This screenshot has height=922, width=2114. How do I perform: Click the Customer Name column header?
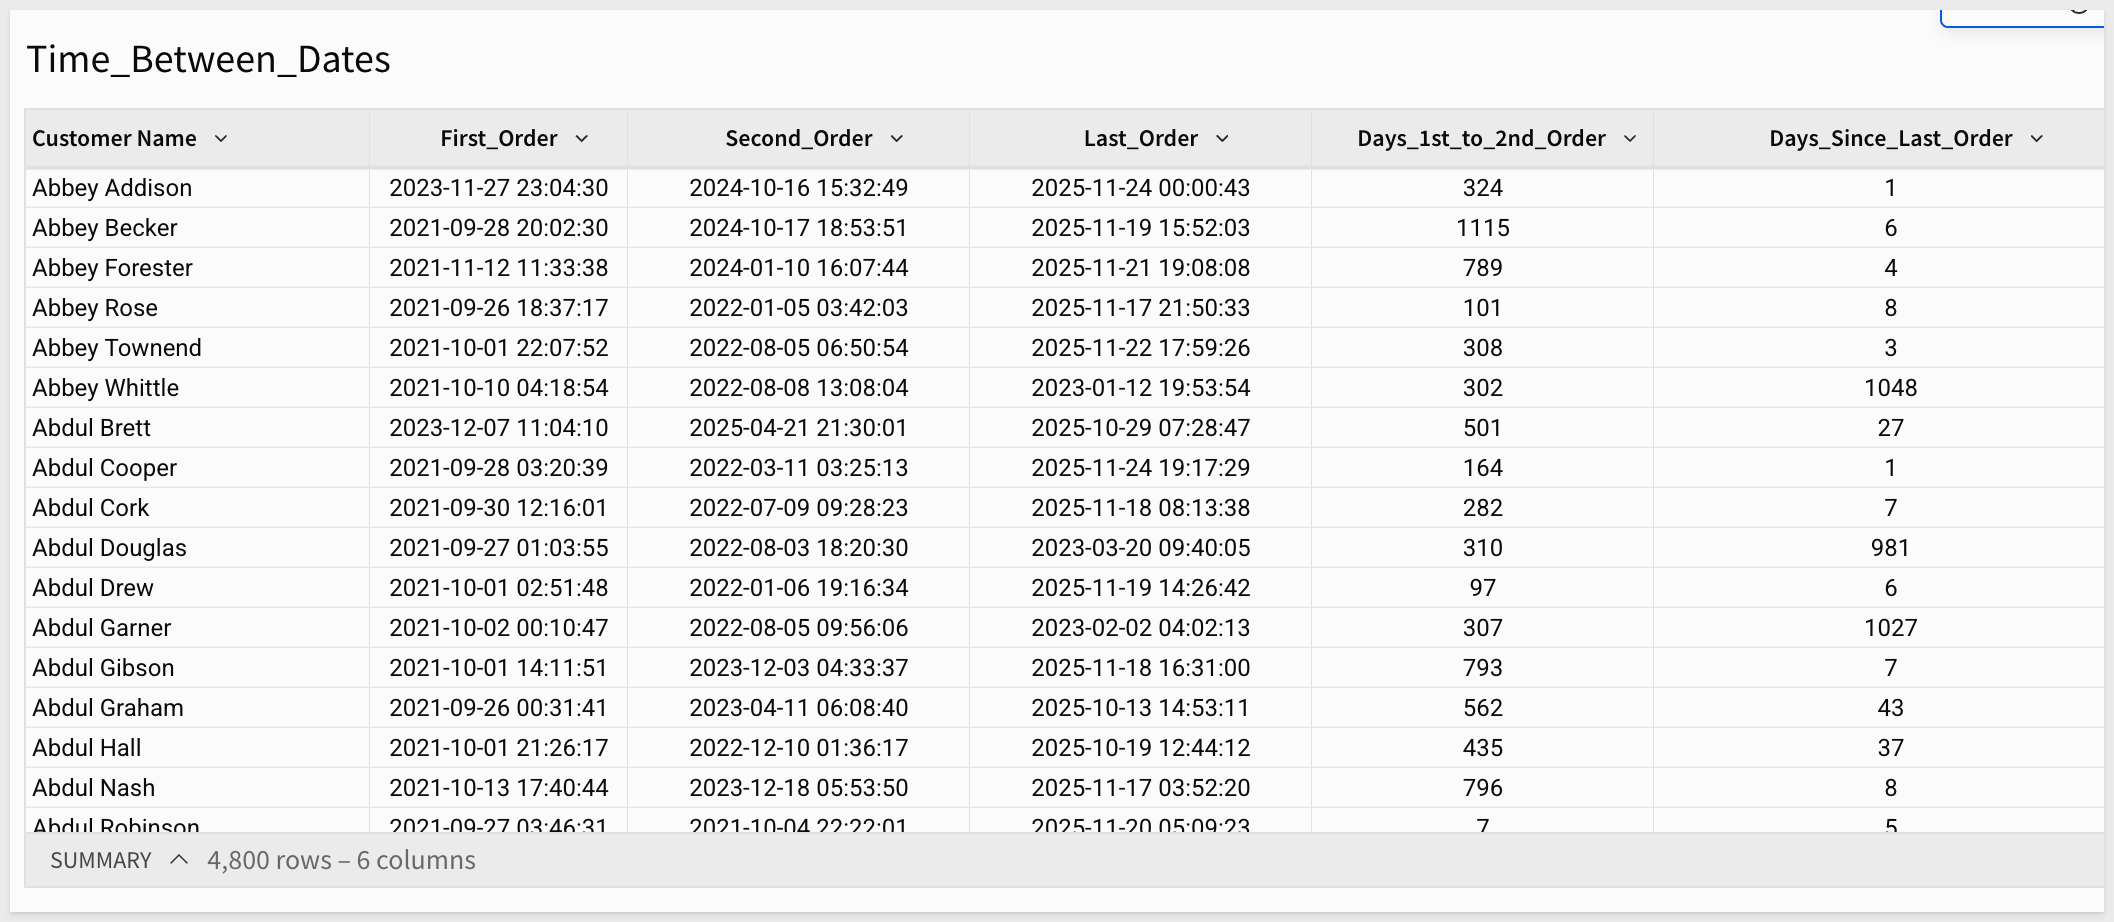click(x=114, y=139)
